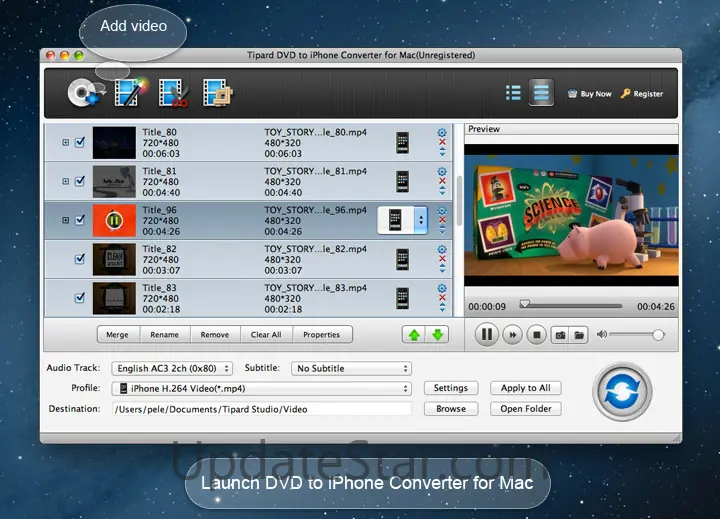The width and height of the screenshot is (720, 519).
Task: Click the Apply to All button
Action: (x=526, y=388)
